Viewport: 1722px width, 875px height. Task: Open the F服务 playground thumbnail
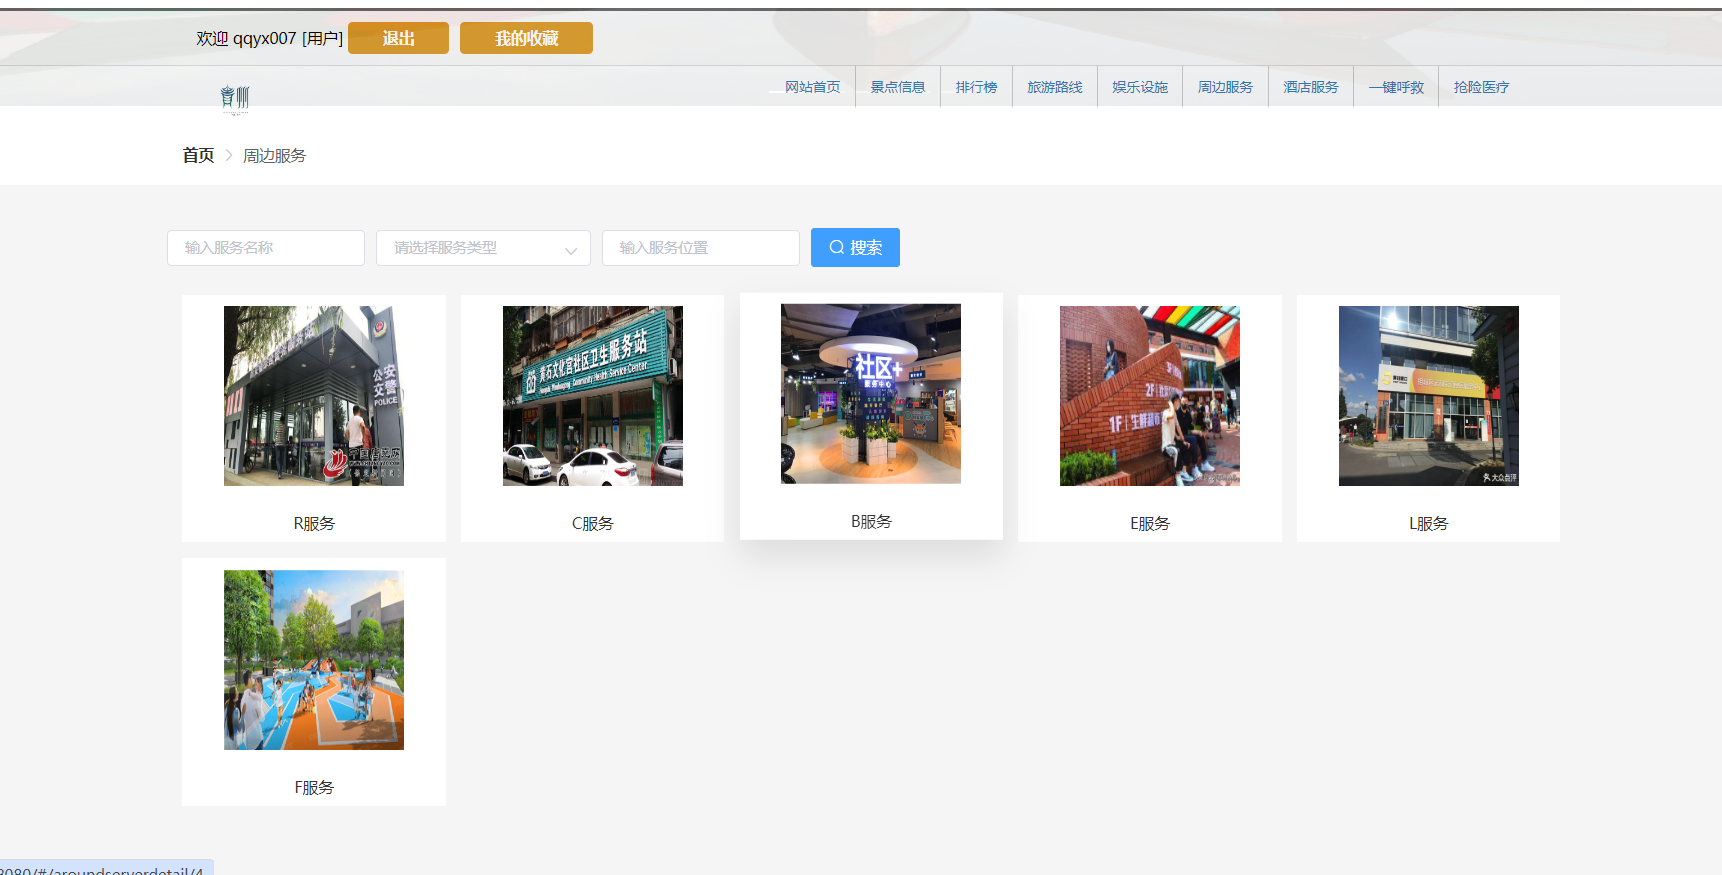click(x=314, y=660)
